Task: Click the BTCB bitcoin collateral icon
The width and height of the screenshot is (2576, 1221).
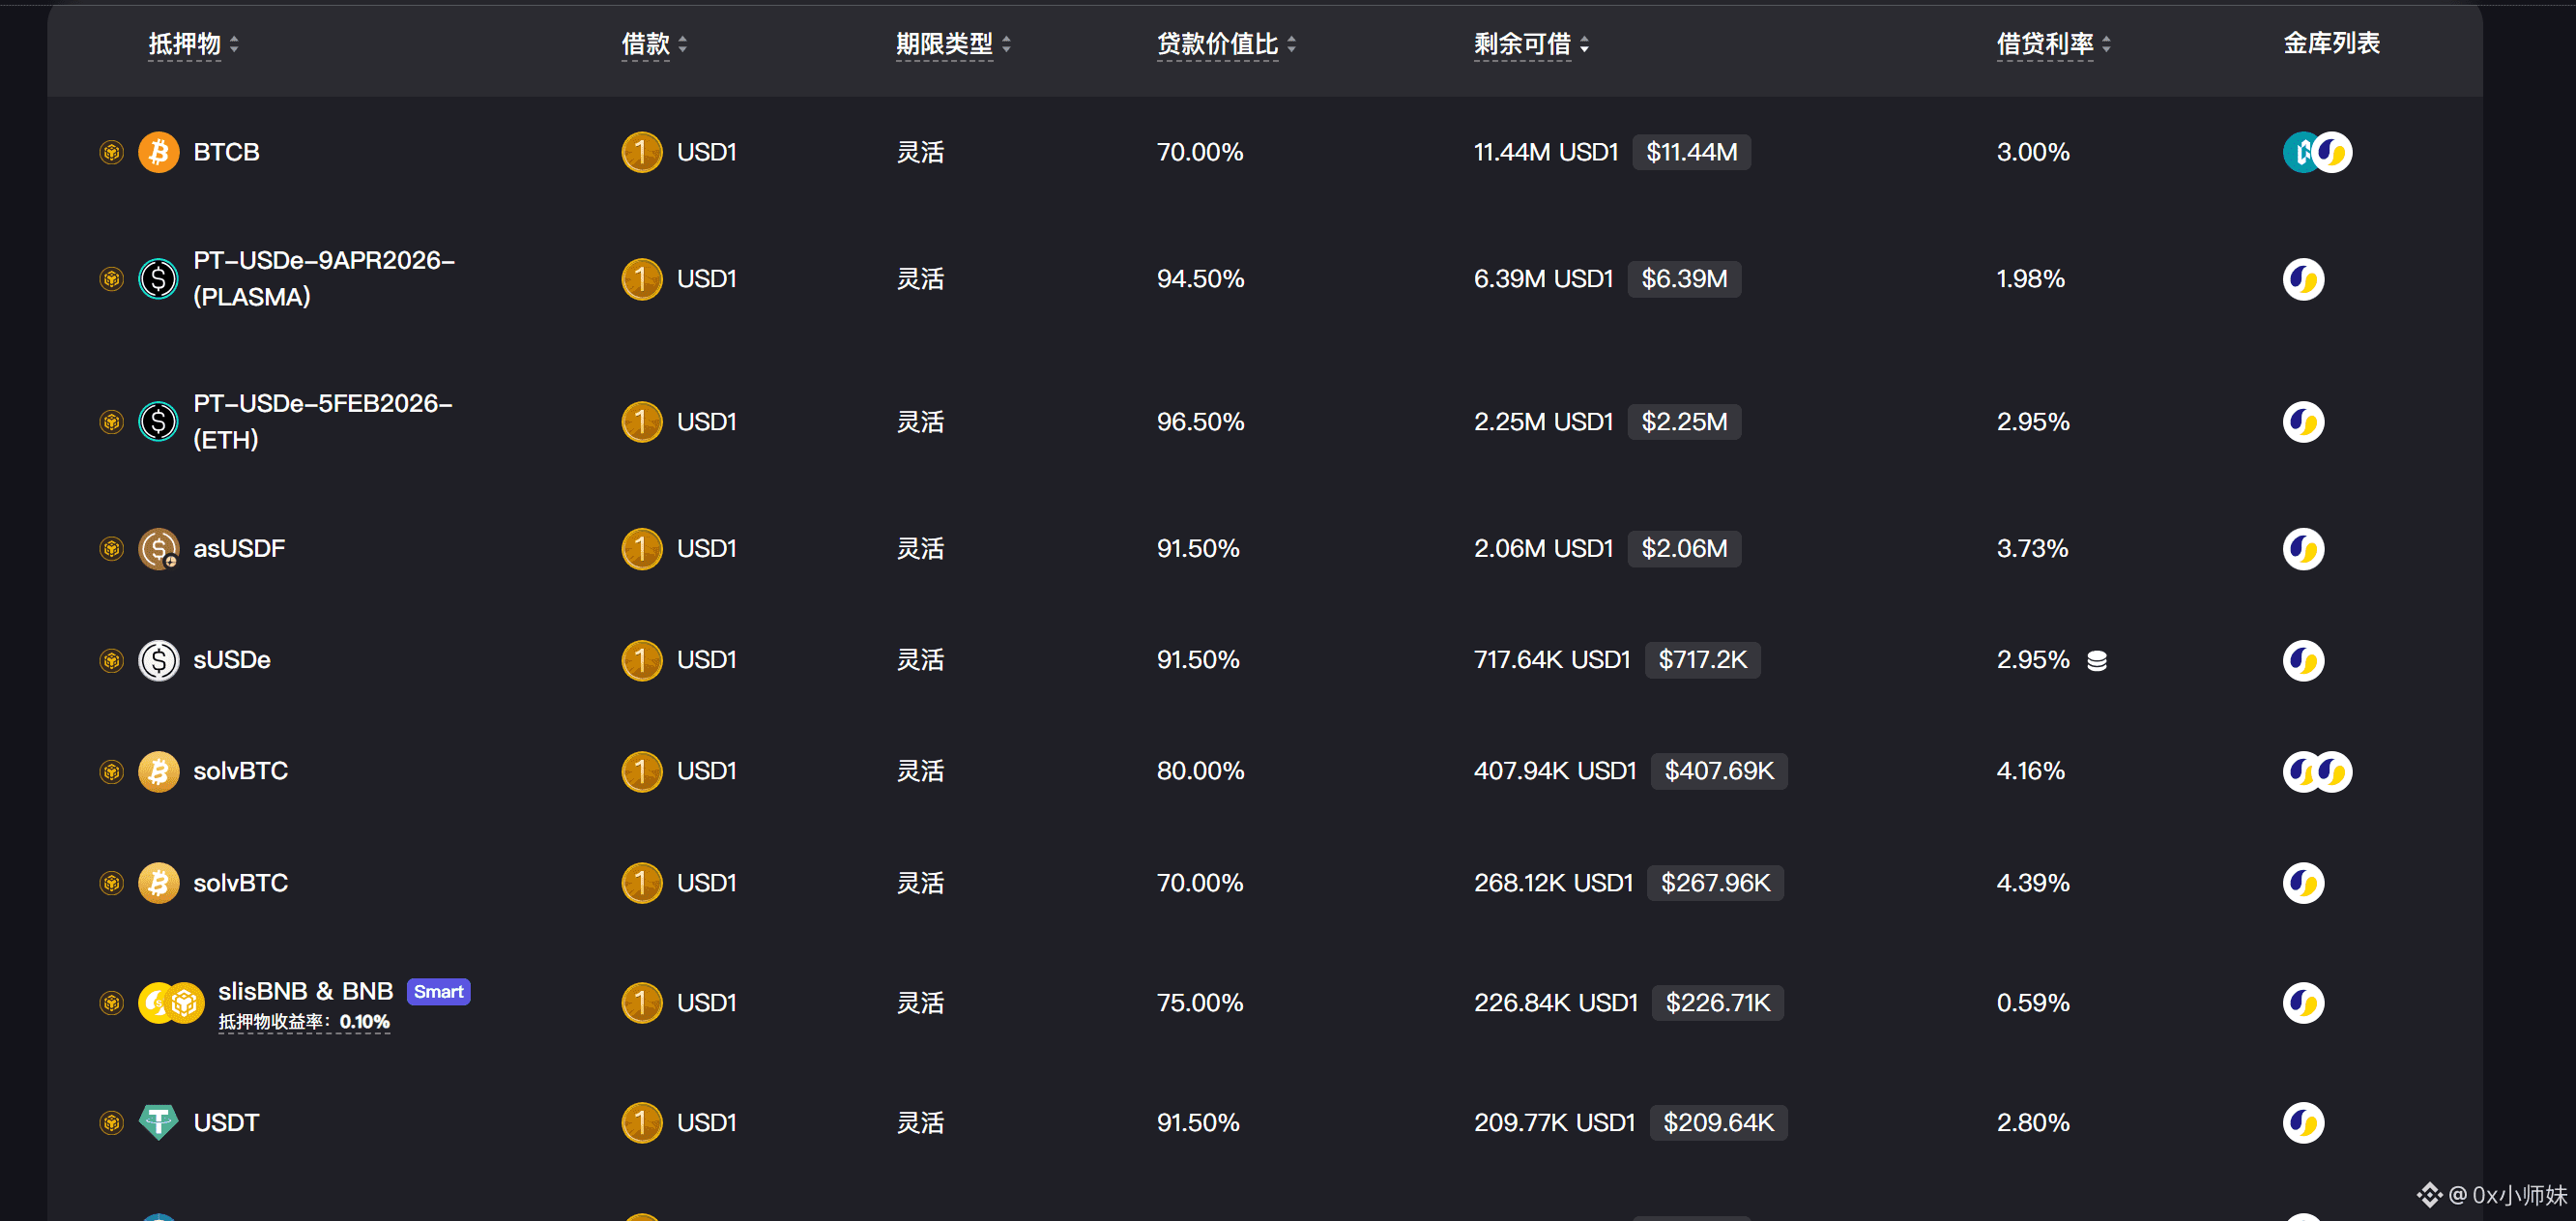Action: point(158,152)
